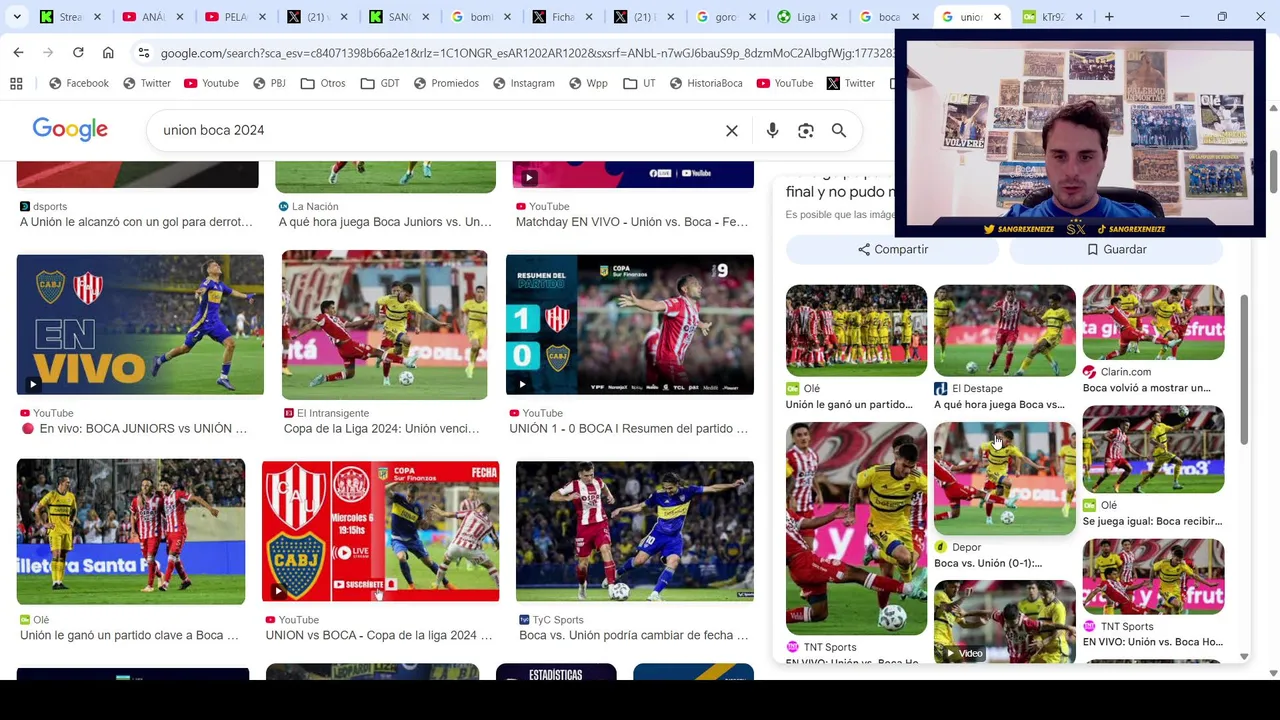Open the X Twitter bookmark
The height and width of the screenshot is (720, 1280).
pos(850,83)
